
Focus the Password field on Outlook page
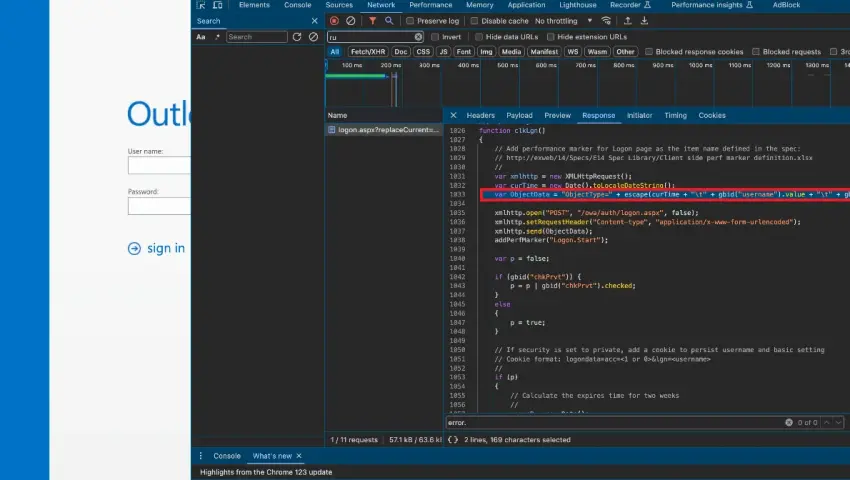159,206
